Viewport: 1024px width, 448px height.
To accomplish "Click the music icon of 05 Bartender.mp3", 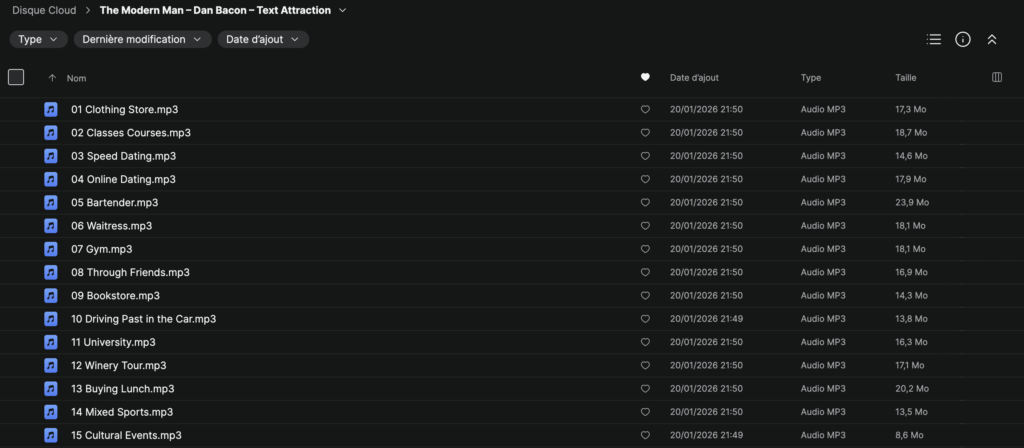I will 51,202.
